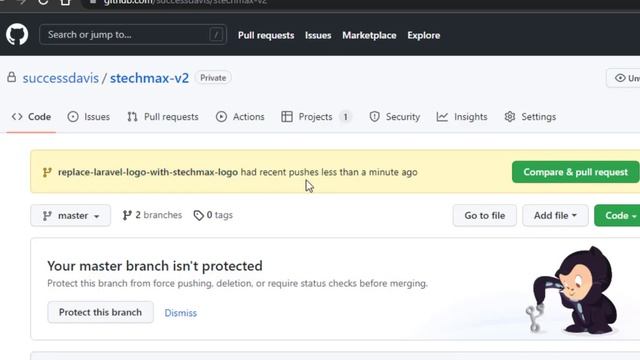Click the Insights tab graph icon

click(x=442, y=117)
